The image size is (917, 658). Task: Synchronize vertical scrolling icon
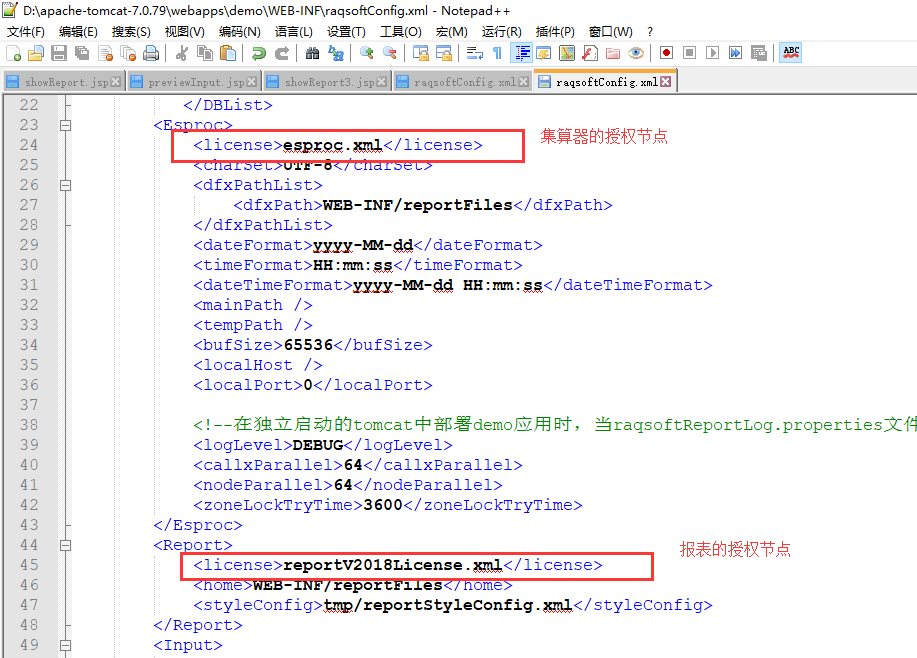pos(420,53)
